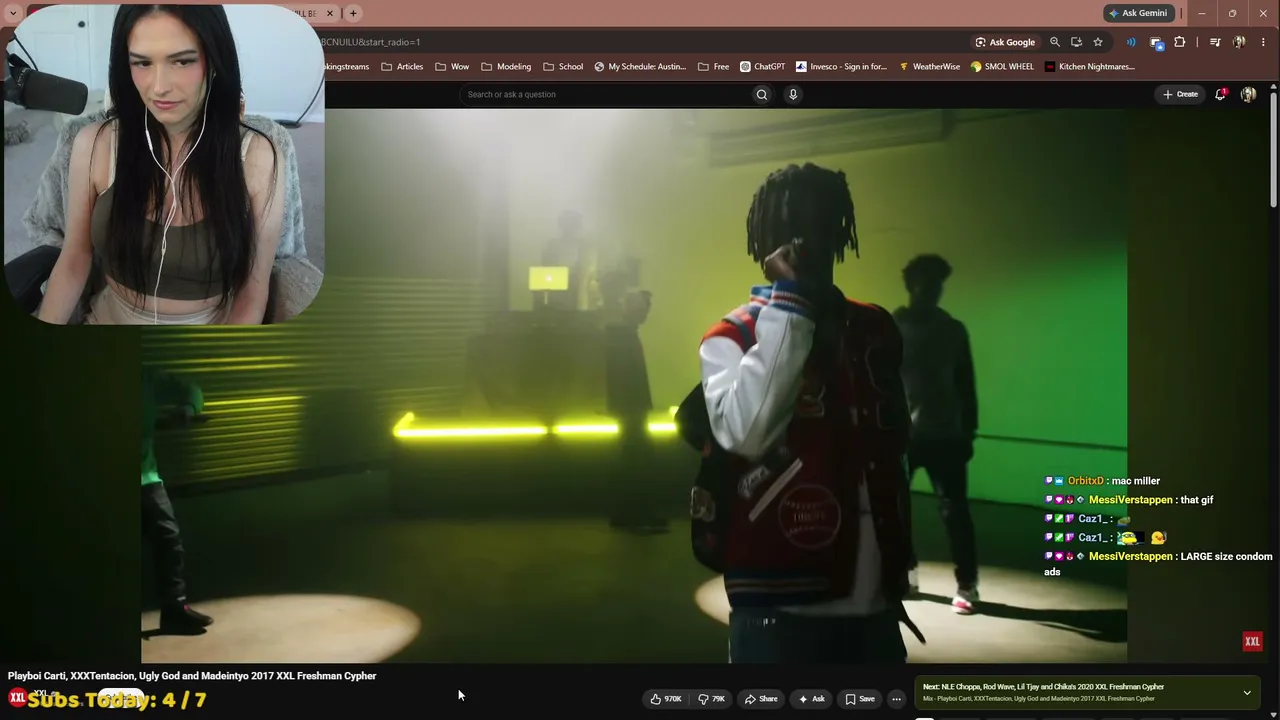Click the blue sound-wave extension icon
Image resolution: width=1280 pixels, height=720 pixels.
pyautogui.click(x=1131, y=42)
